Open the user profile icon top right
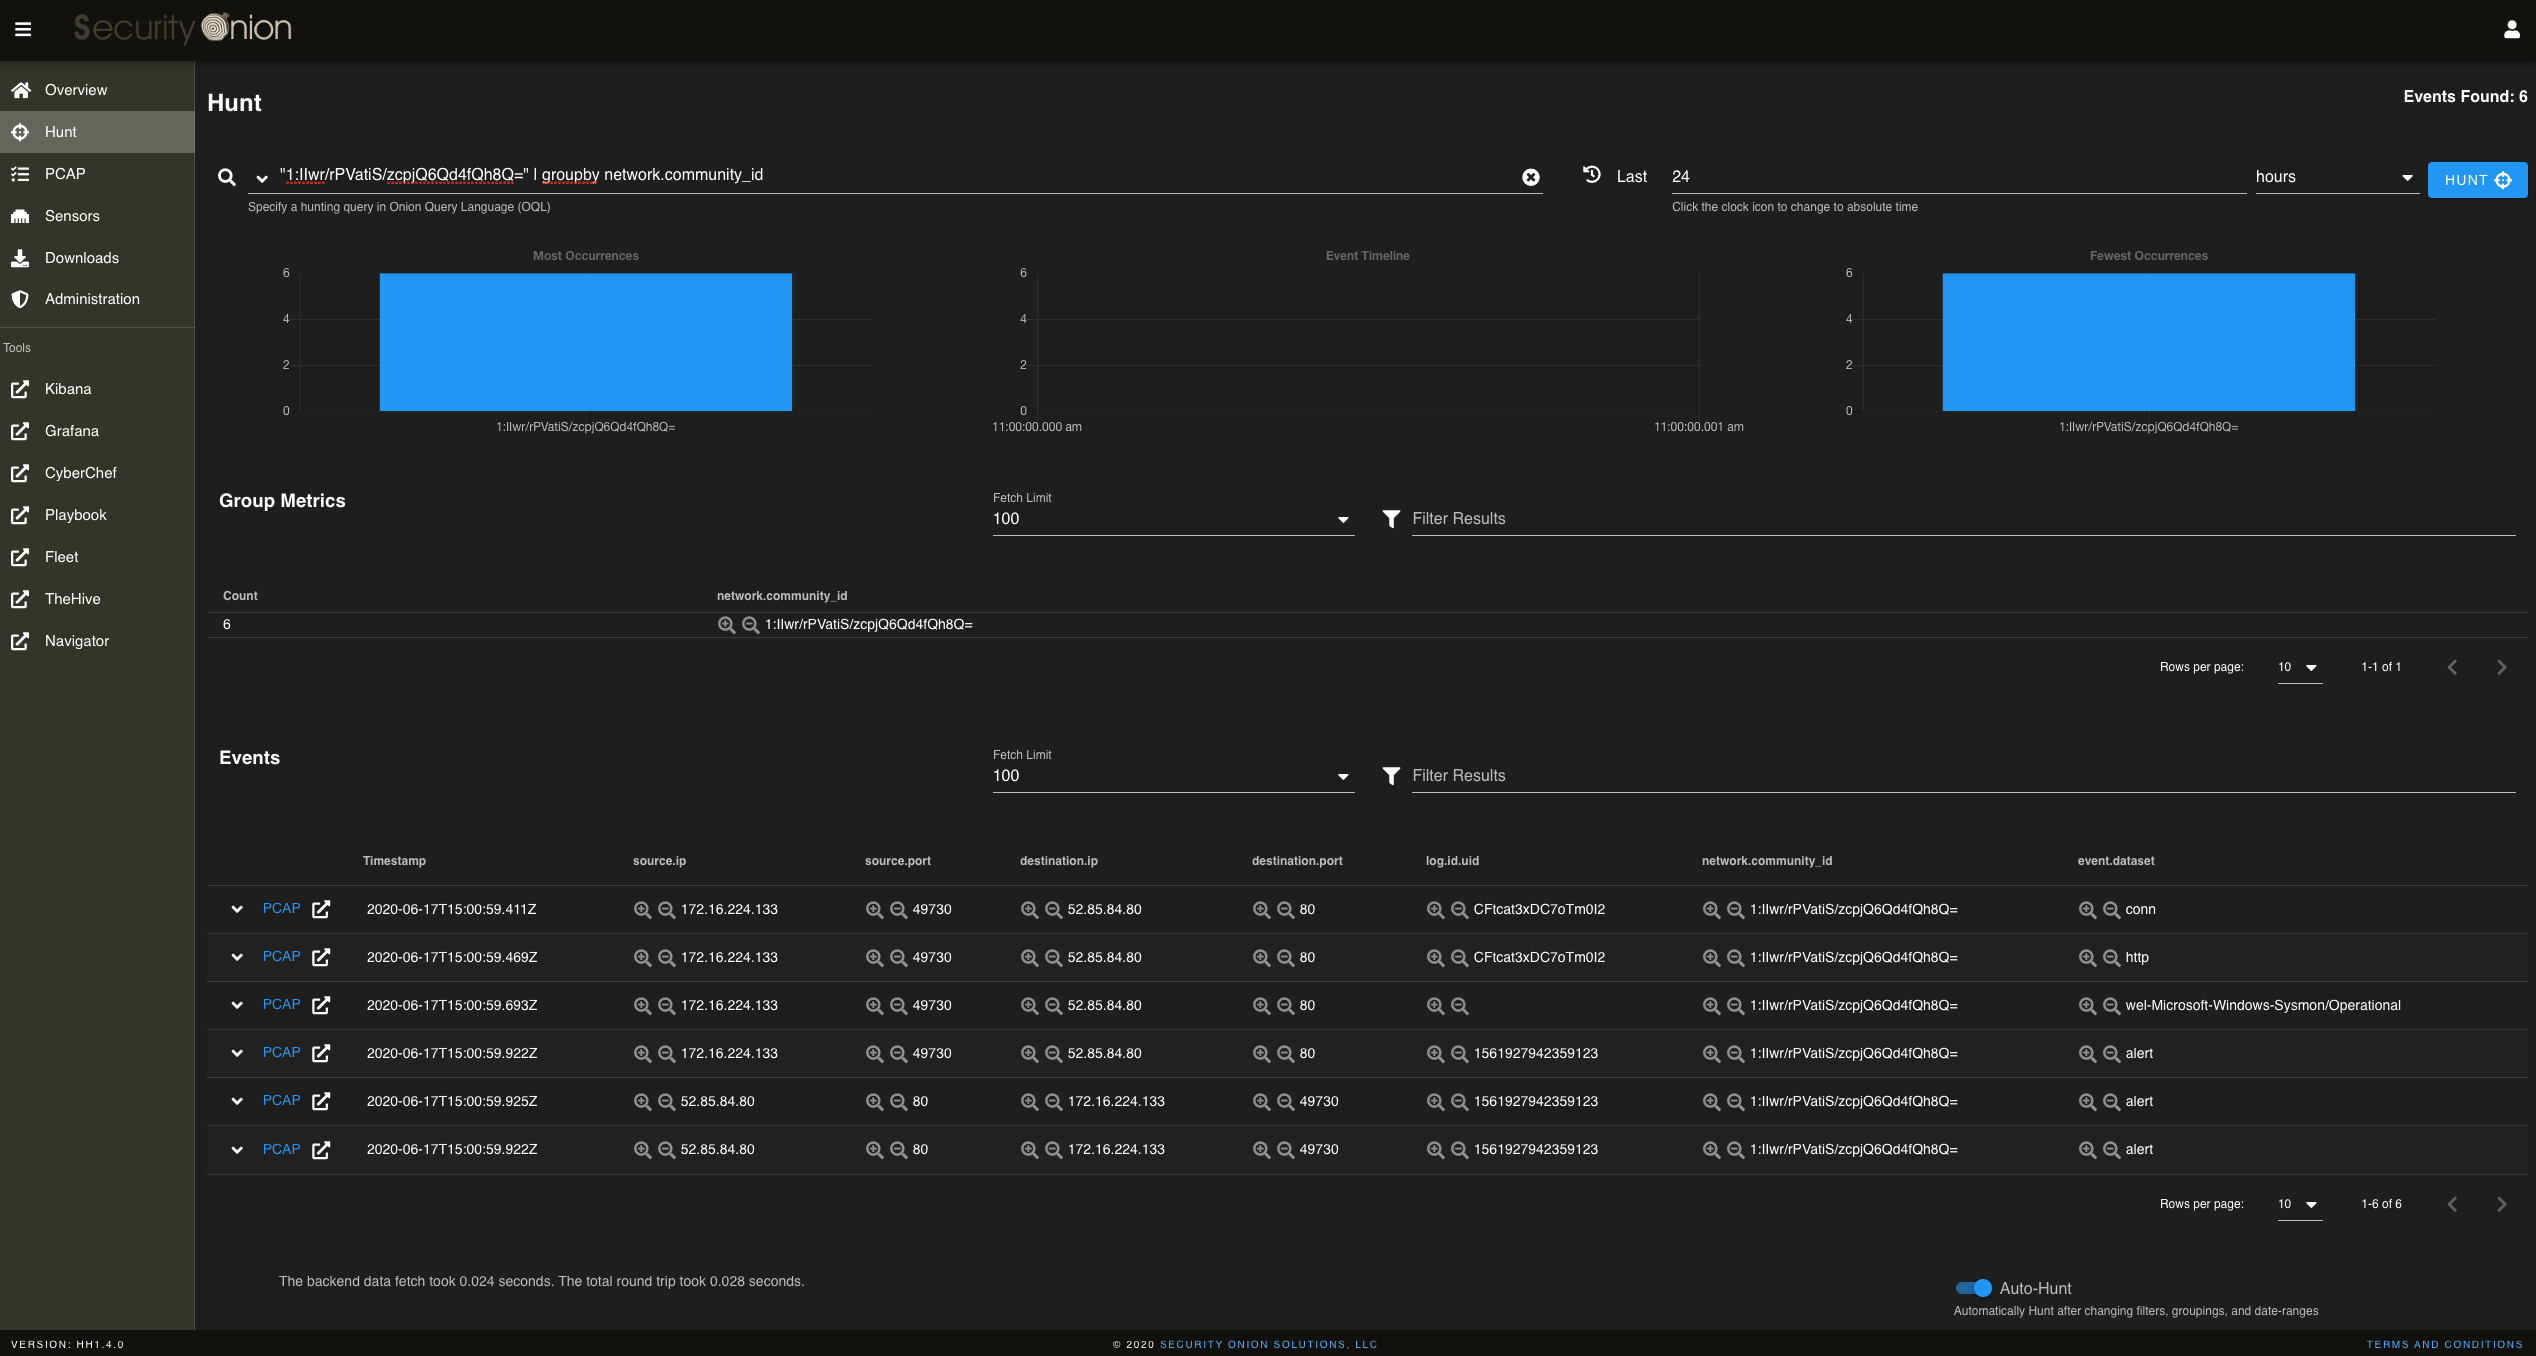The image size is (2536, 1356). coord(2513,29)
